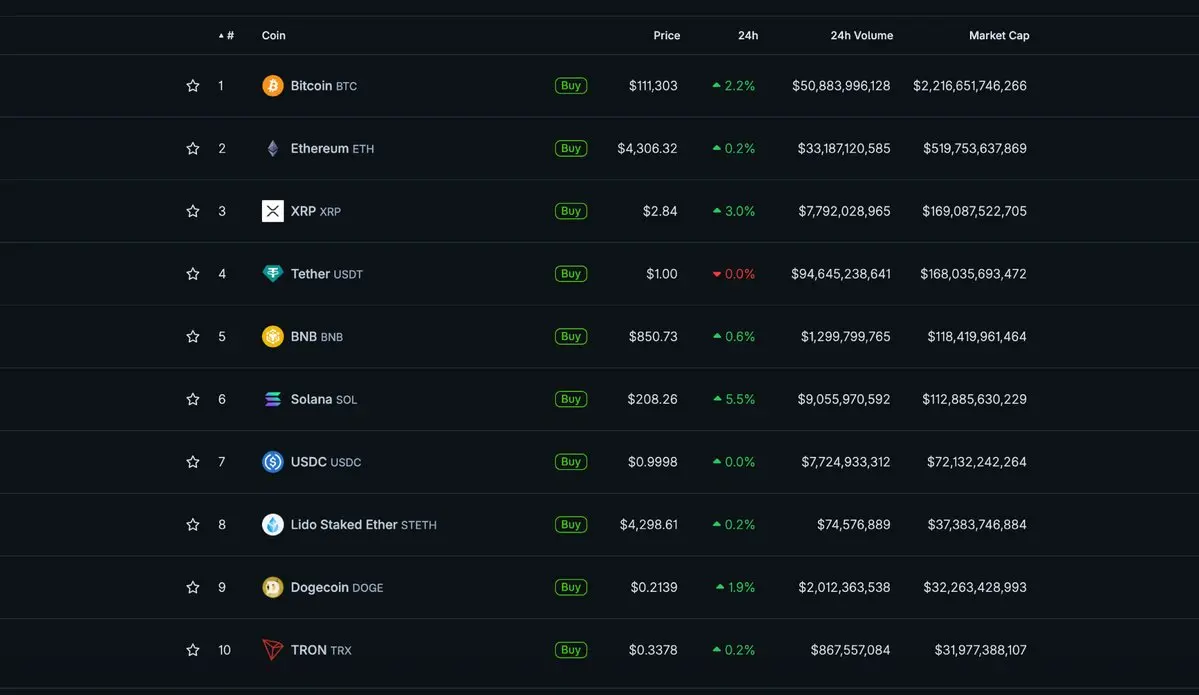Sort table by Coin column header
This screenshot has width=1199, height=695.
click(x=274, y=35)
